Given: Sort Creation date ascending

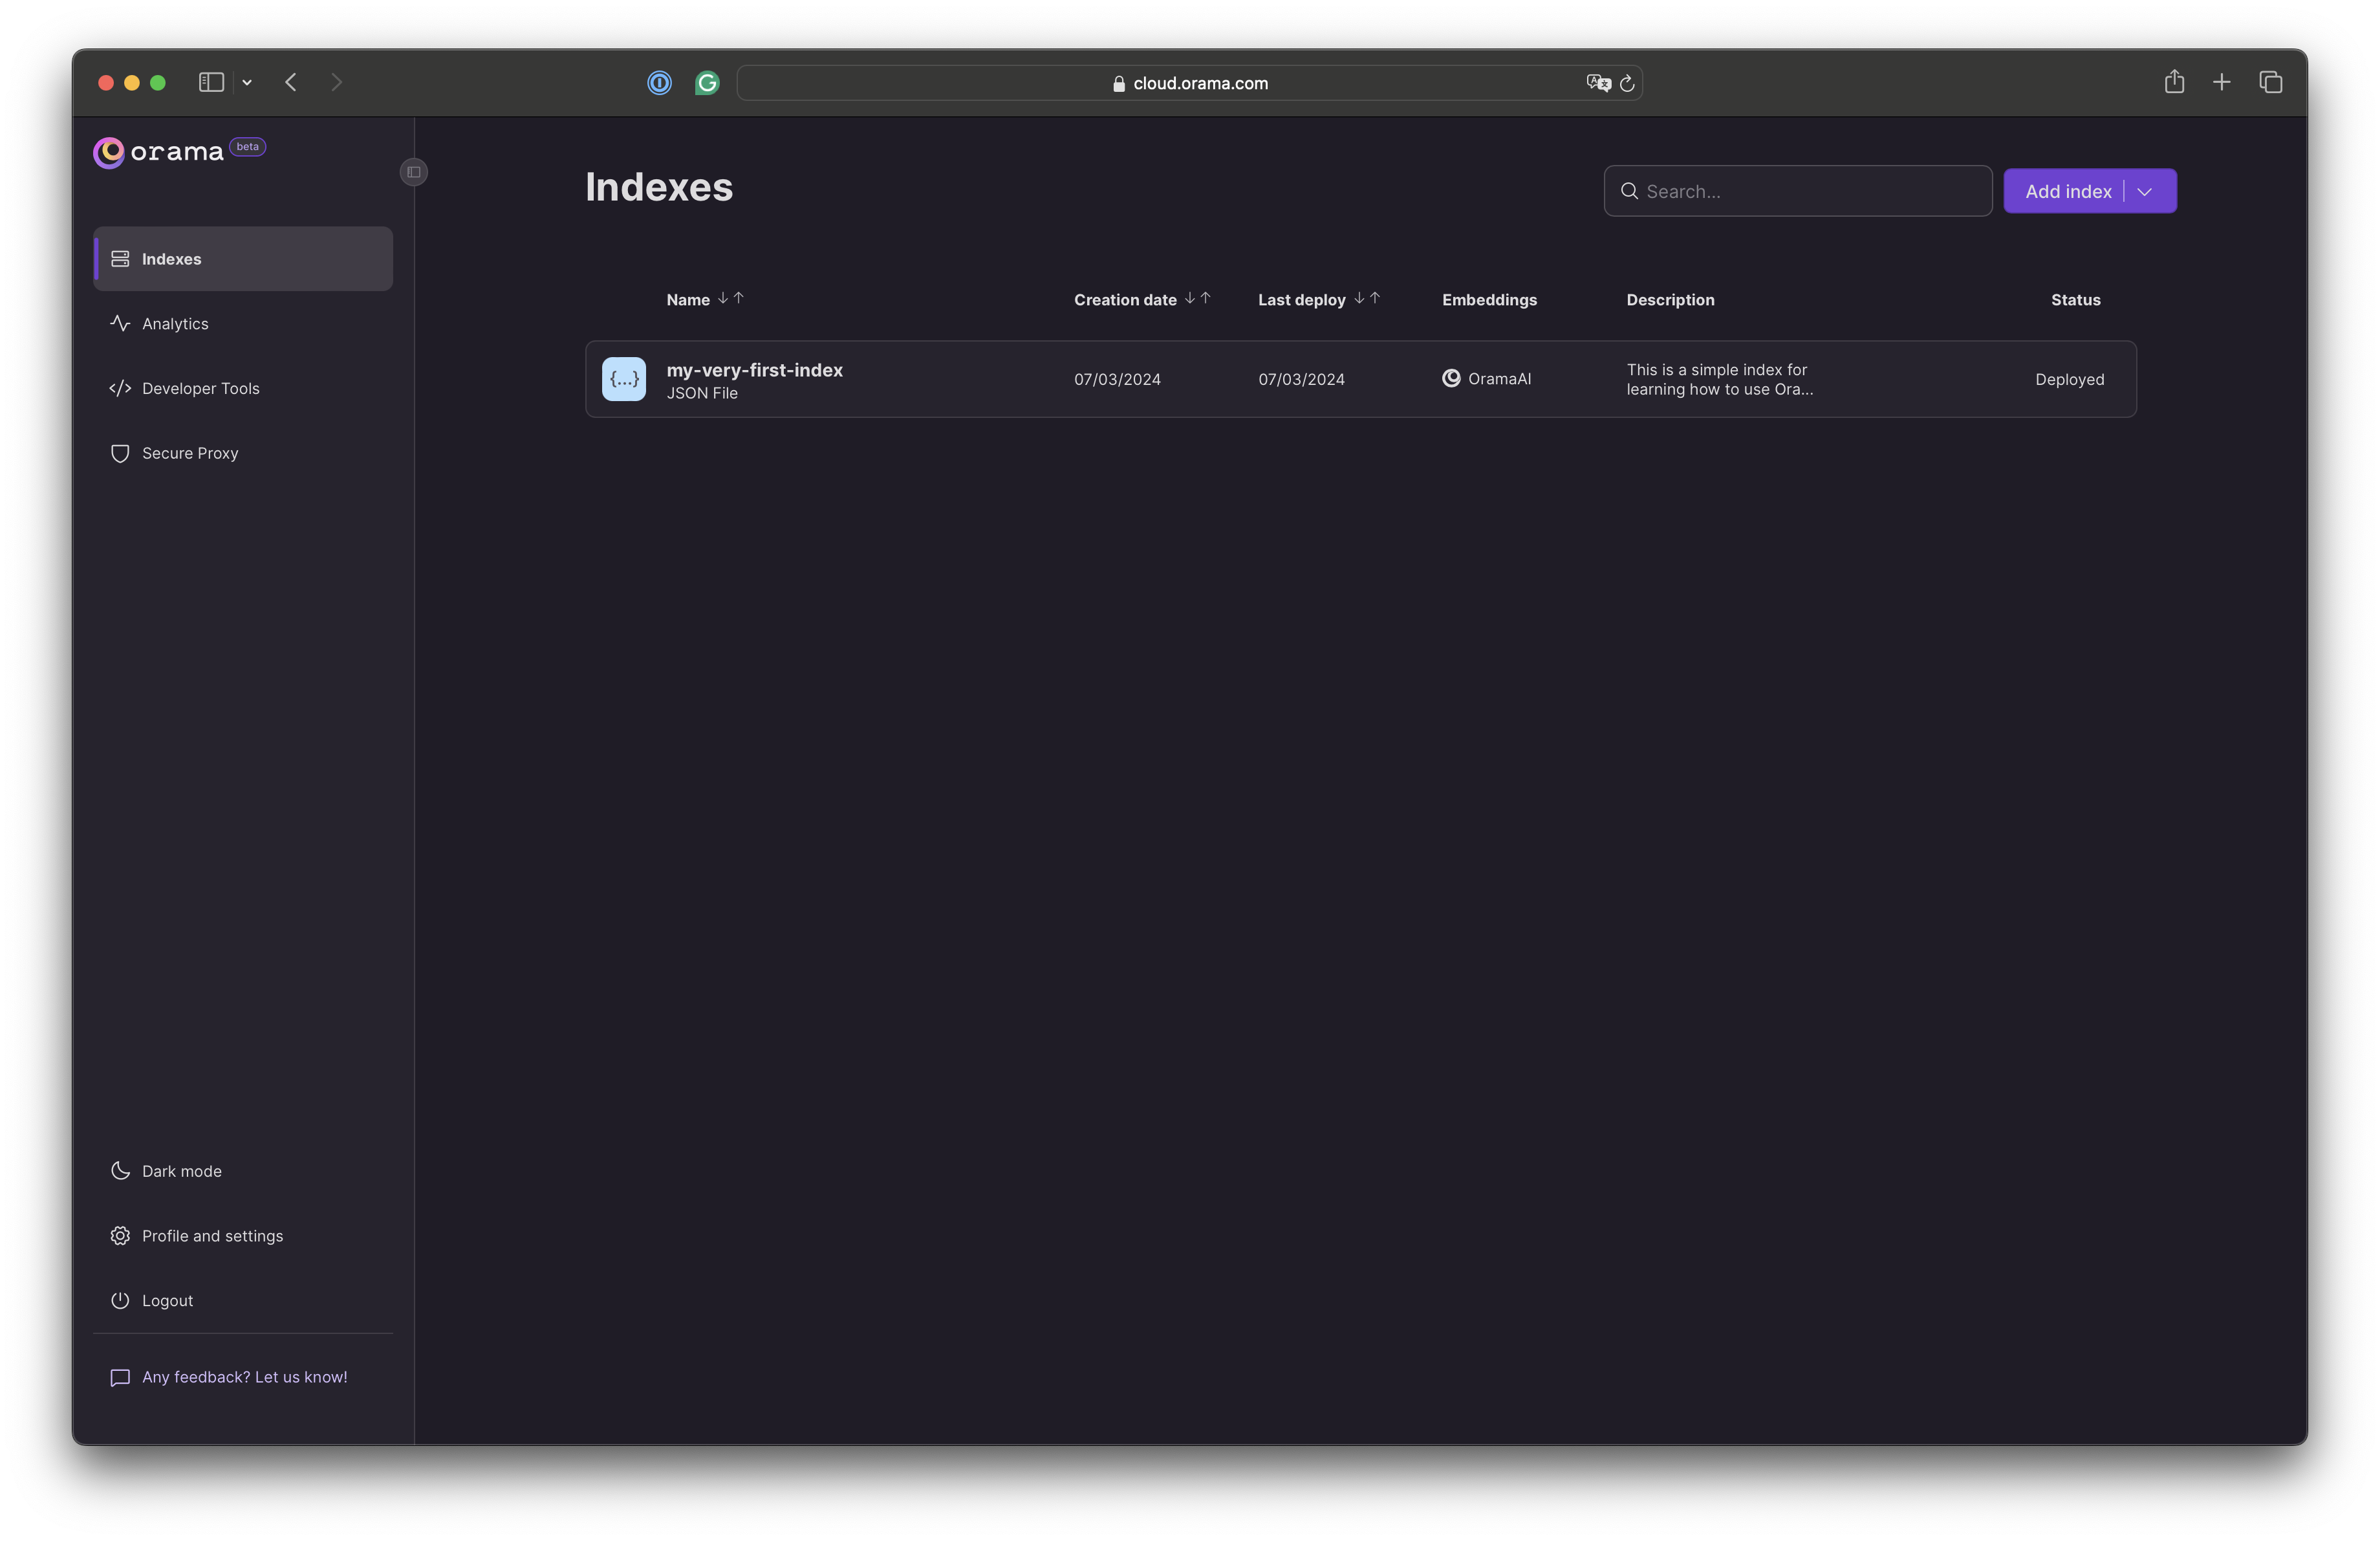Looking at the screenshot, I should point(1206,298).
